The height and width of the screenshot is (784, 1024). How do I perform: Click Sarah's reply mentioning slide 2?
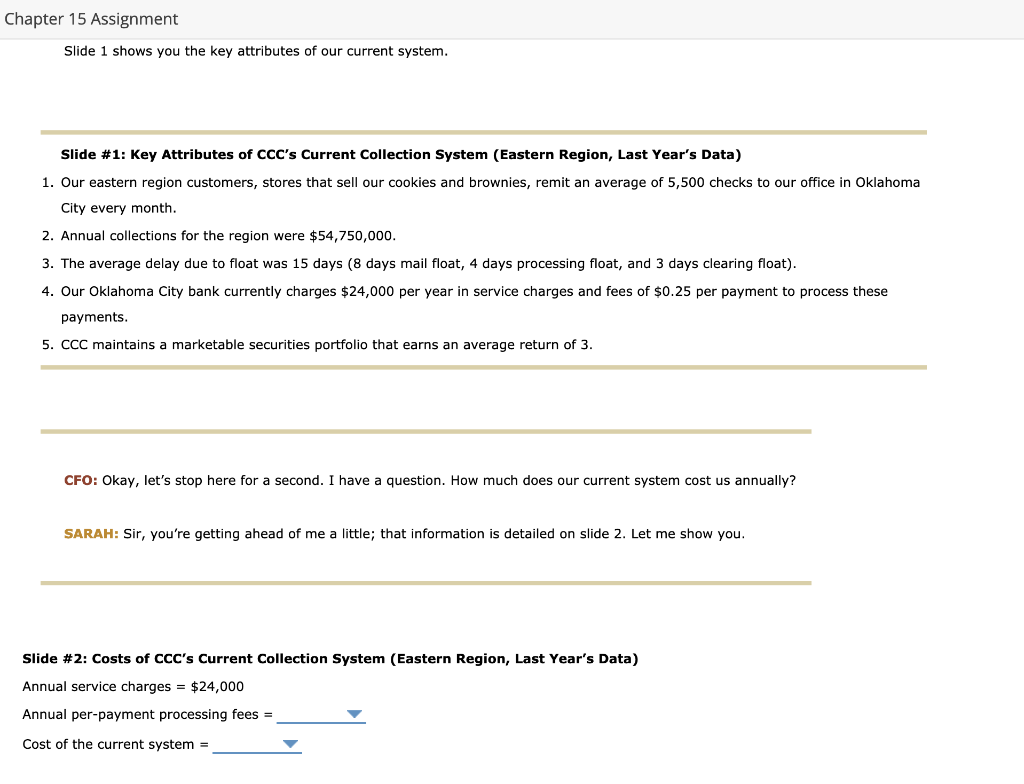[434, 534]
